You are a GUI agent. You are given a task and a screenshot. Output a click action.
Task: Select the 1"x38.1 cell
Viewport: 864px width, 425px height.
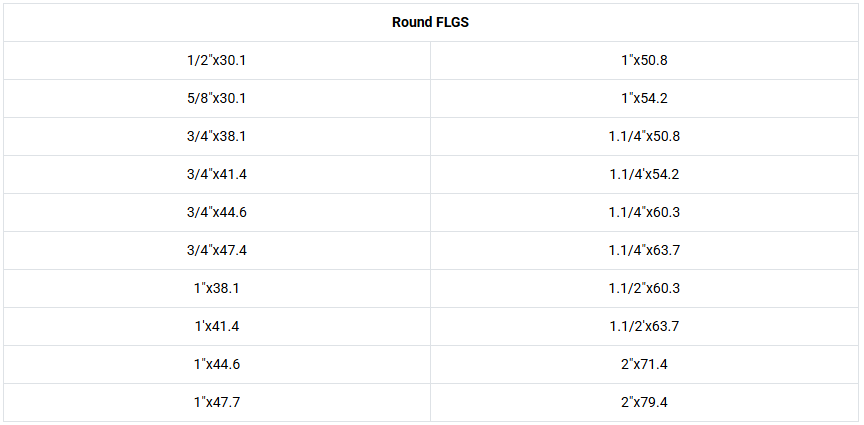[x=217, y=288]
